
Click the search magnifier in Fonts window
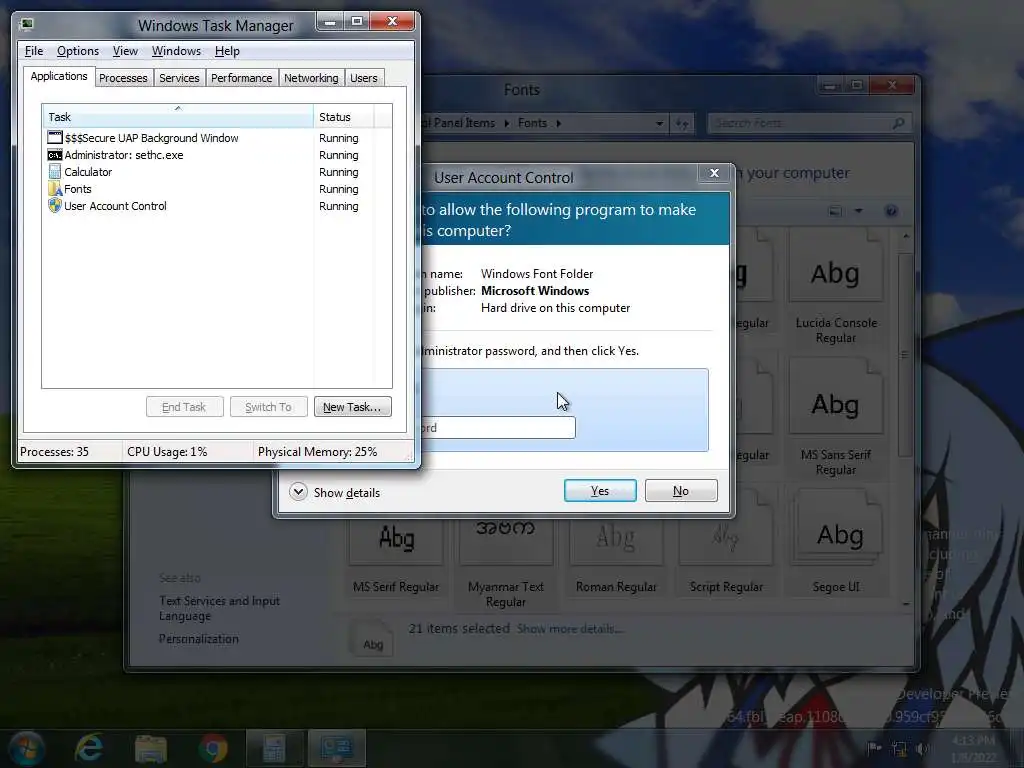tap(898, 123)
